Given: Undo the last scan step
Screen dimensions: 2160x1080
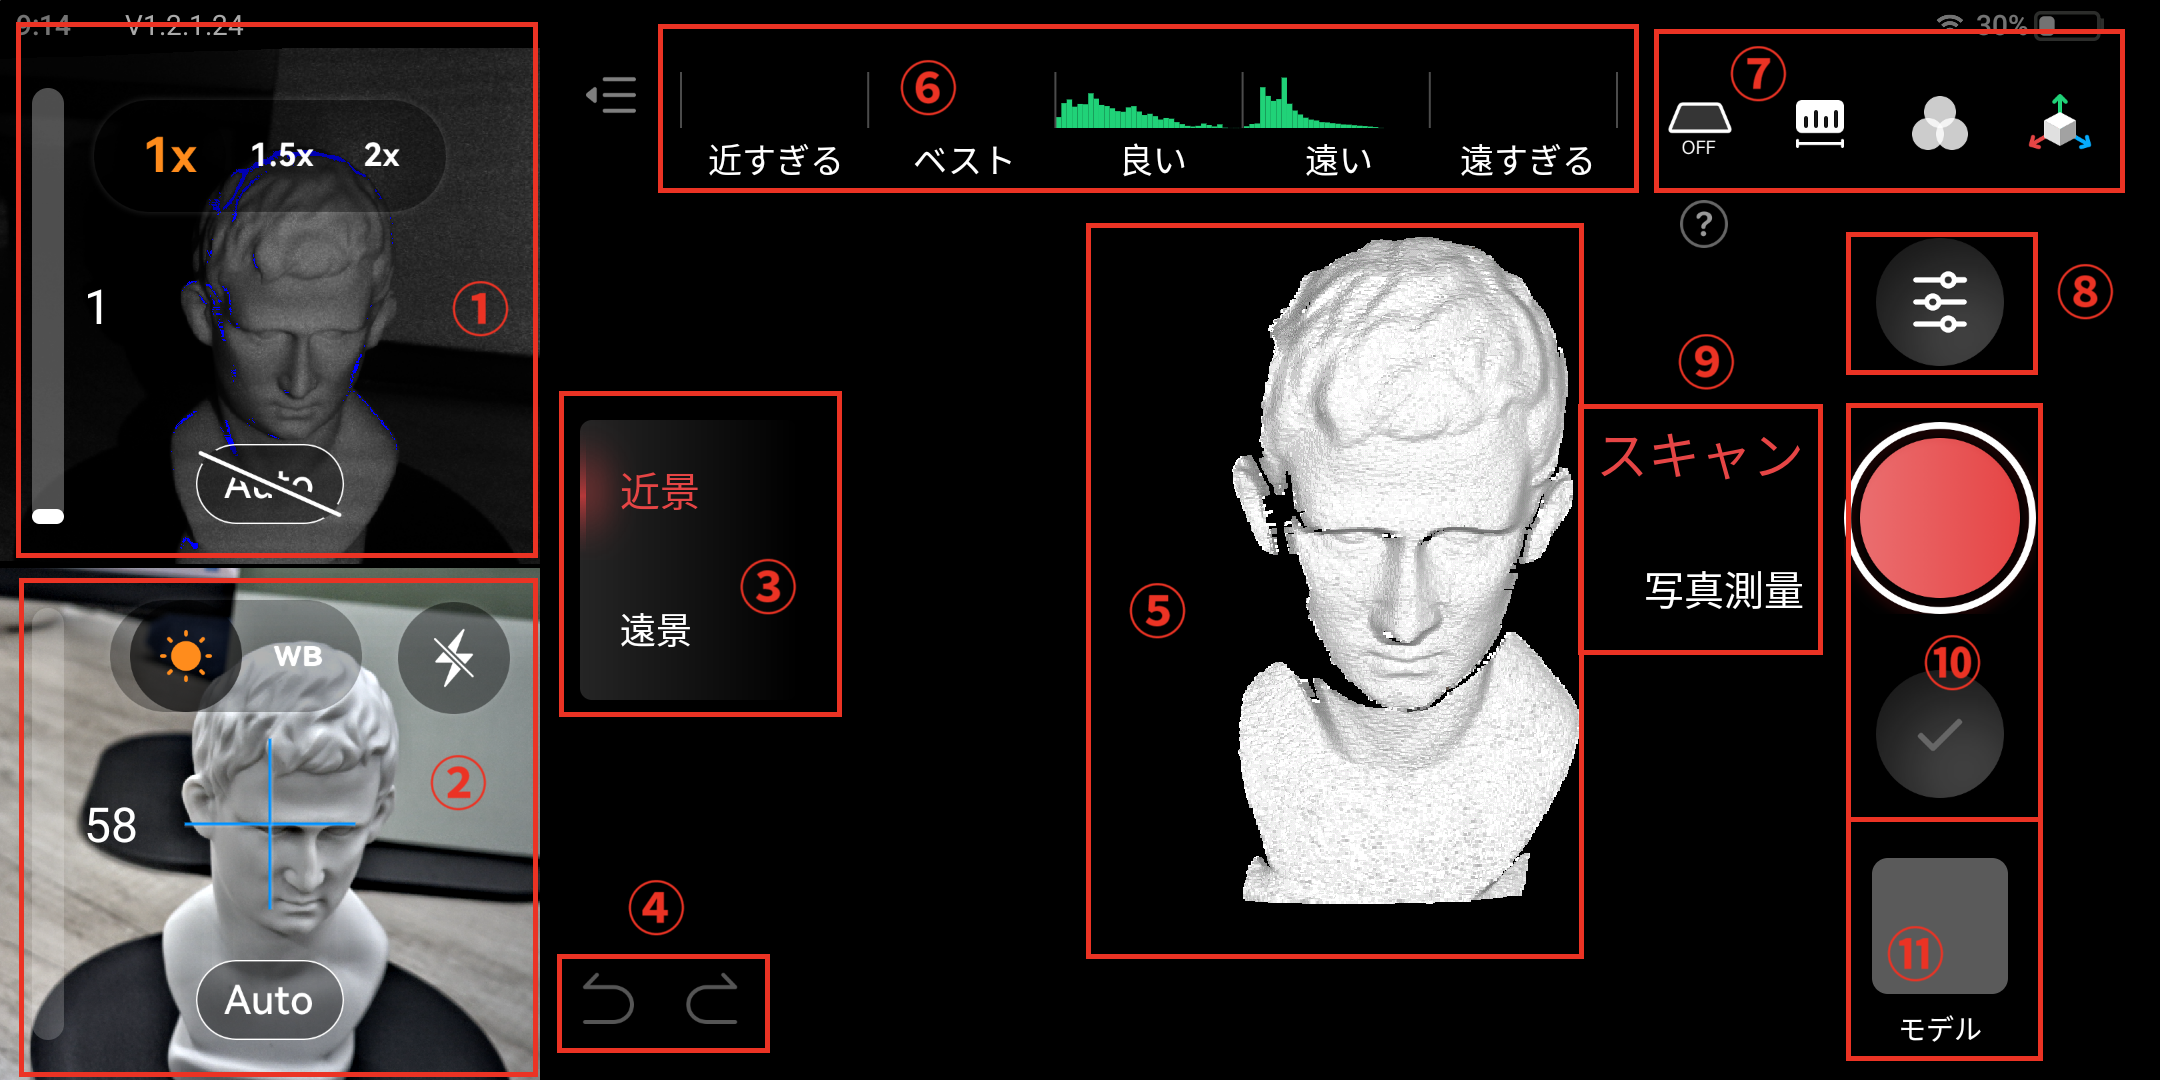Looking at the screenshot, I should pos(608,999).
